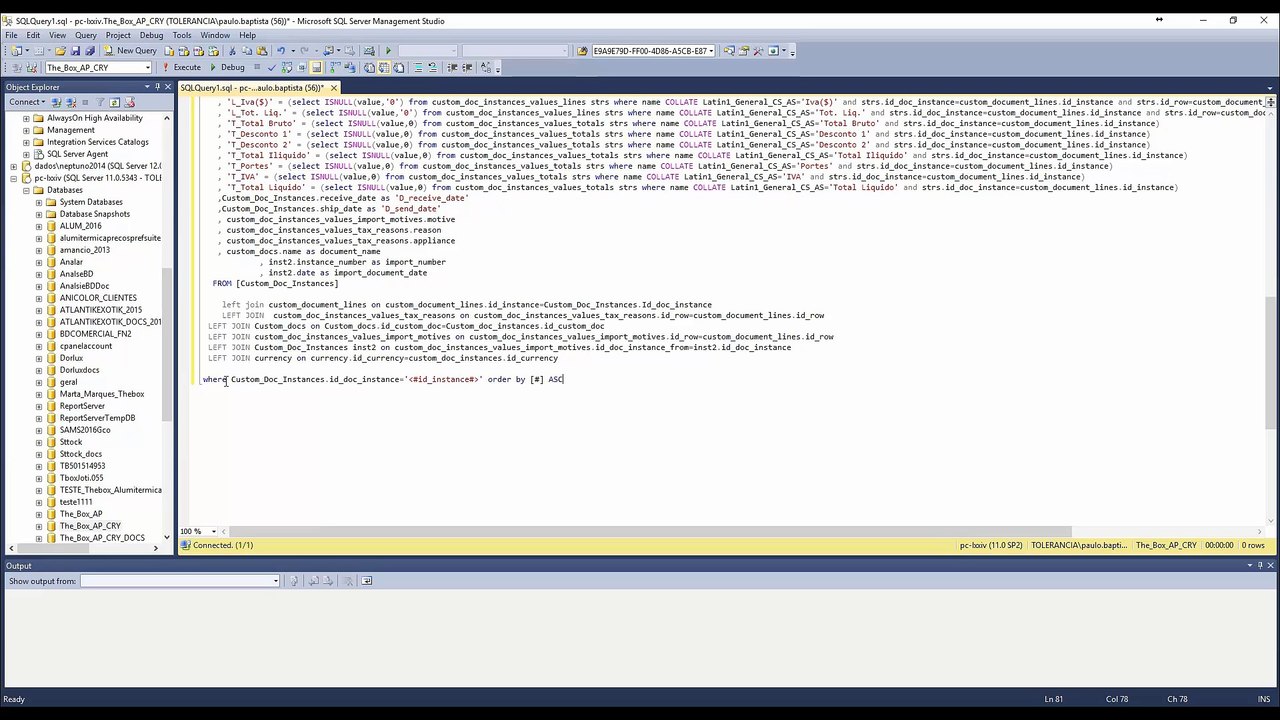Select the SAMS2016Gco database
The width and height of the screenshot is (1280, 720).
pos(85,430)
